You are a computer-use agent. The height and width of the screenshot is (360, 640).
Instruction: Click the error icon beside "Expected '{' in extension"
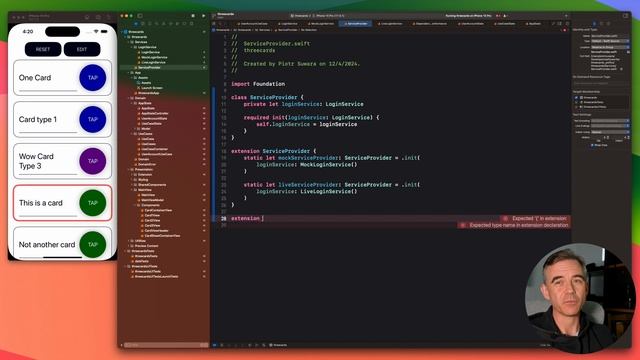[505, 218]
